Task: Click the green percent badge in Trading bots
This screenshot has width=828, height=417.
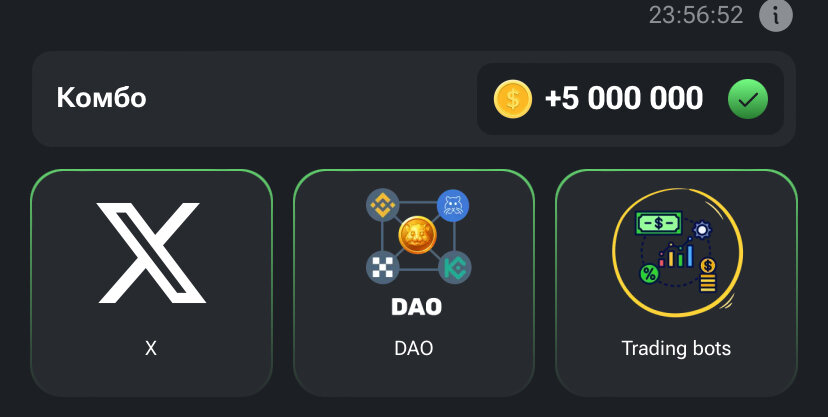Action: (x=649, y=274)
